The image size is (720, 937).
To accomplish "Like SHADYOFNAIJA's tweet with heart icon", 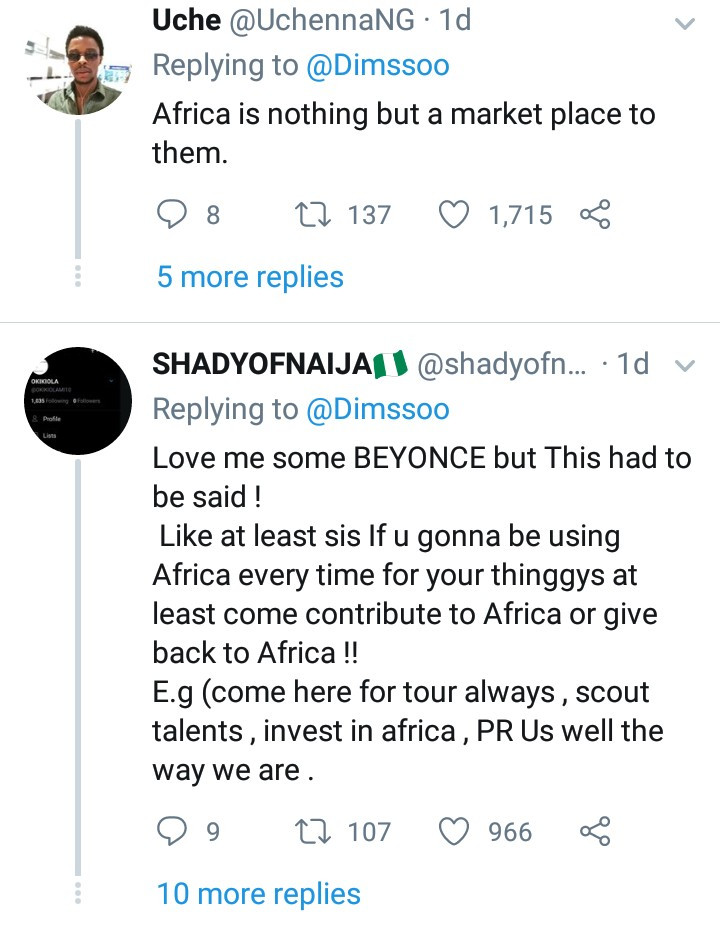I will click(x=454, y=831).
